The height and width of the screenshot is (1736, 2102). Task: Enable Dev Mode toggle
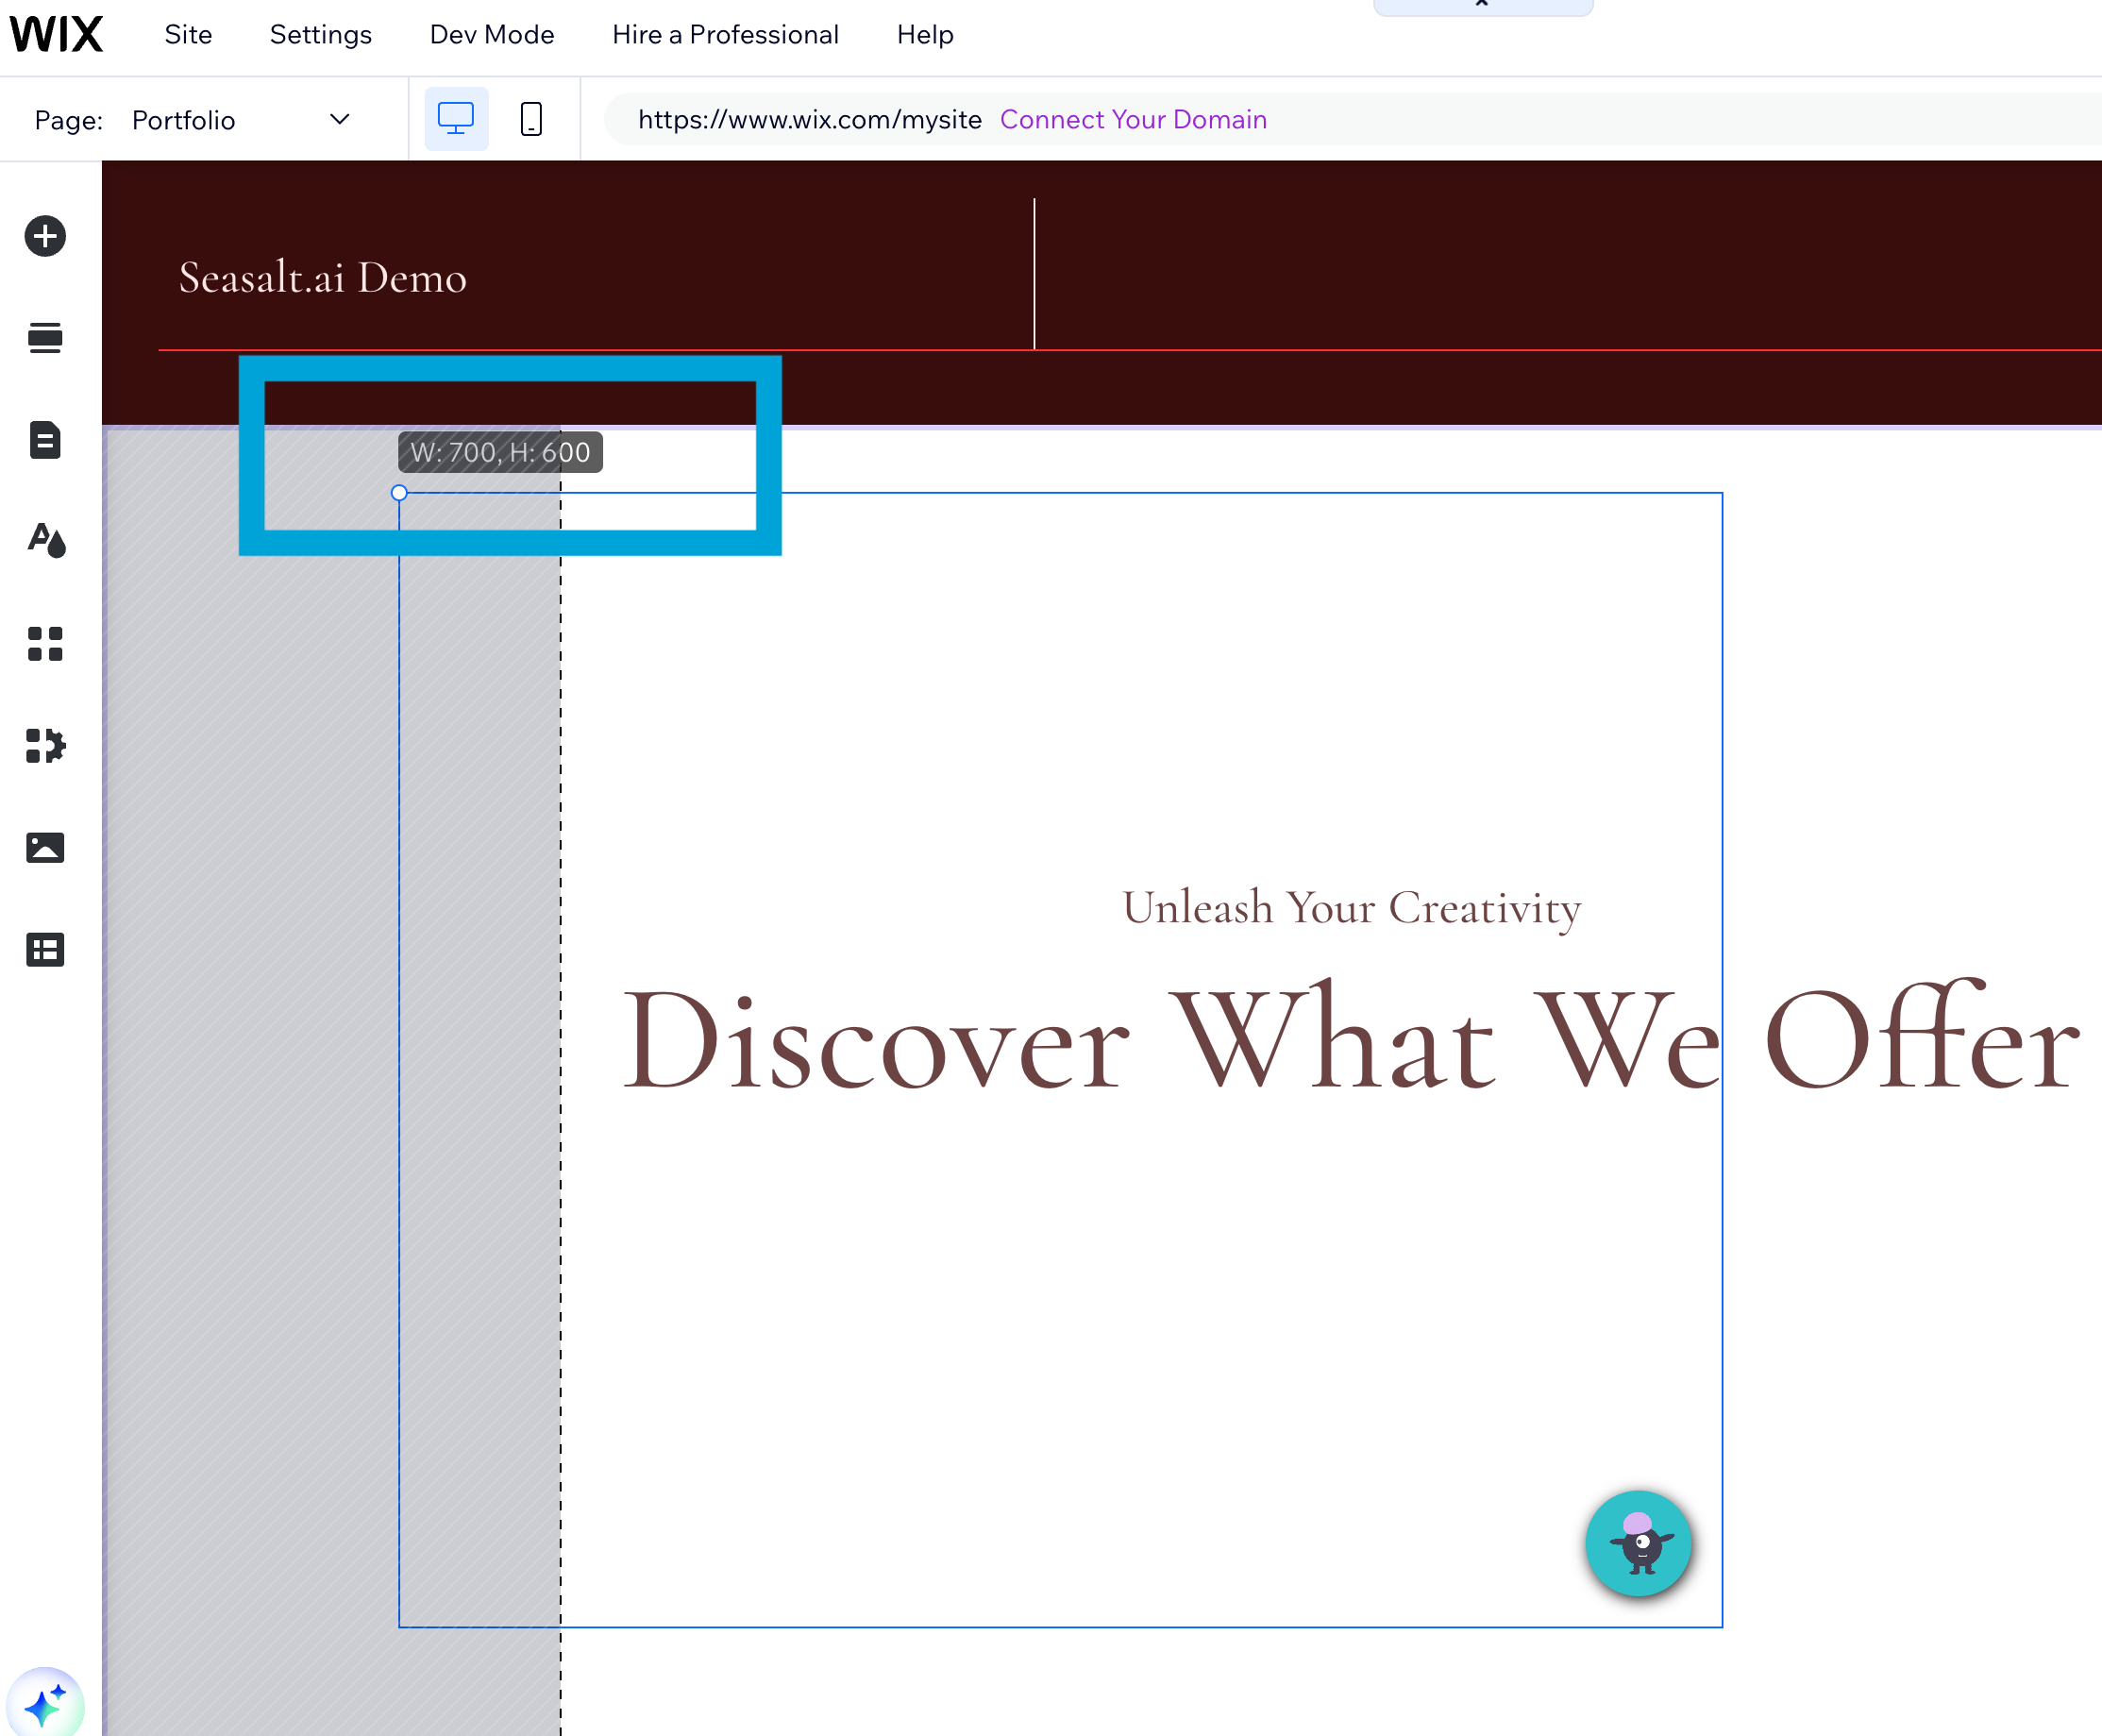pos(493,35)
